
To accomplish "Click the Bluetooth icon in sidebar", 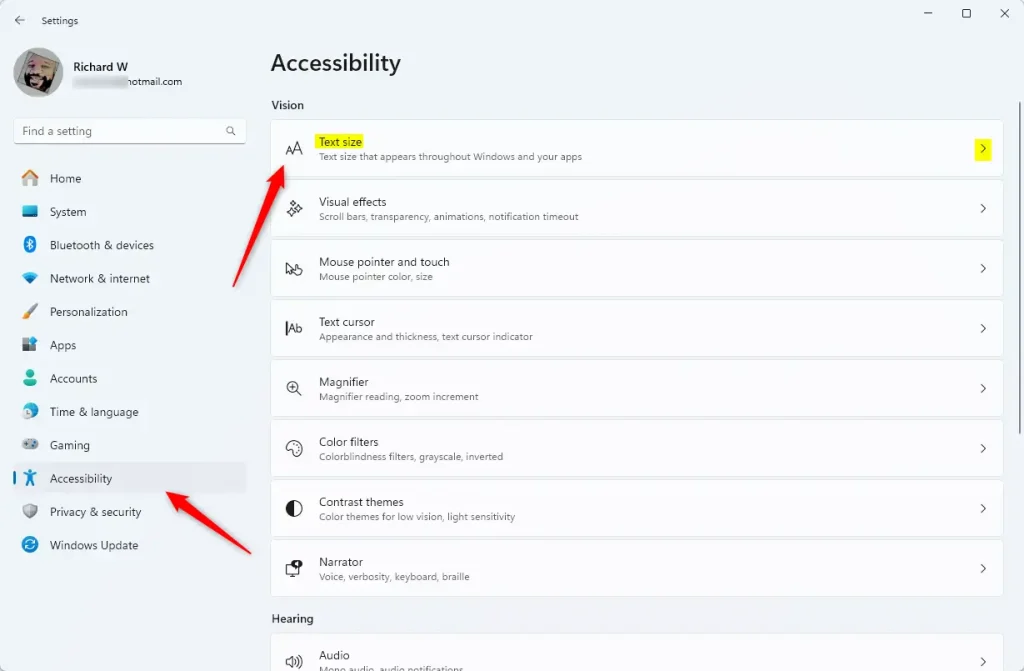I will 30,244.
